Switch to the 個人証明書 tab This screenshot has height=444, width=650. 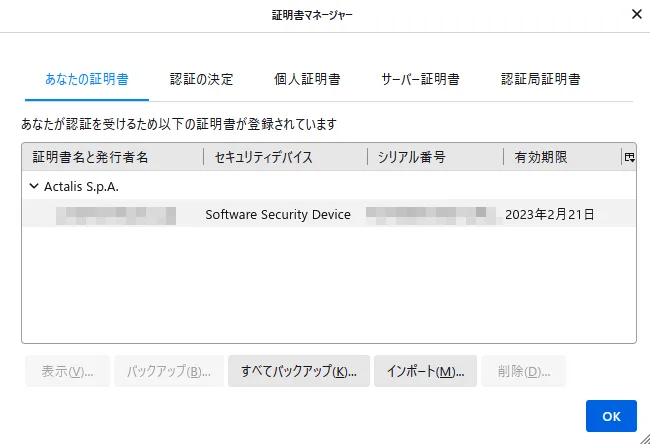click(307, 79)
